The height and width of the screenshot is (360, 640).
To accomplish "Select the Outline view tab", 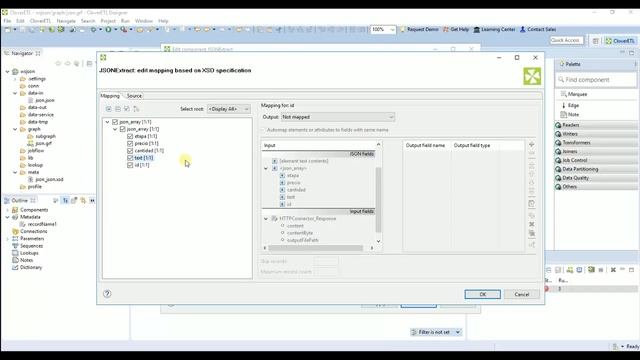I will pos(20,200).
